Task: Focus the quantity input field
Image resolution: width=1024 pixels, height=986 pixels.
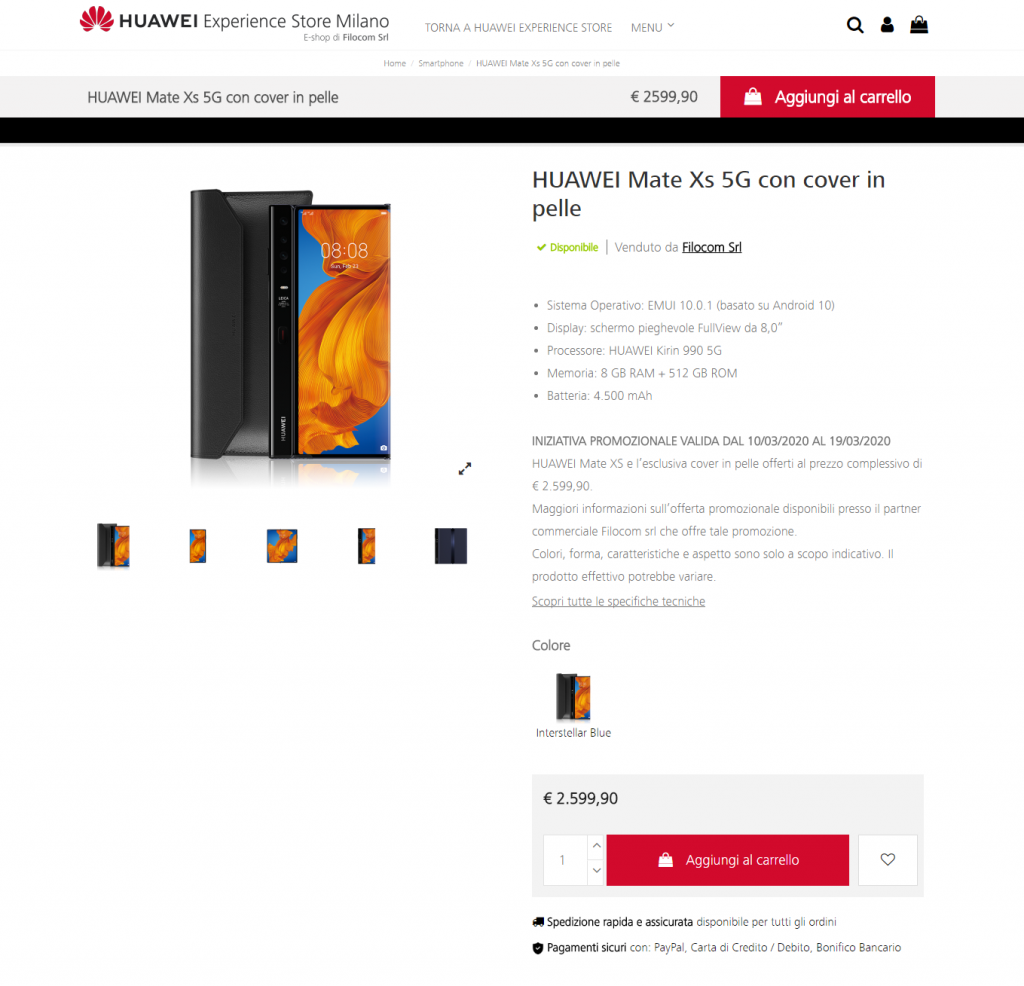Action: [x=565, y=860]
